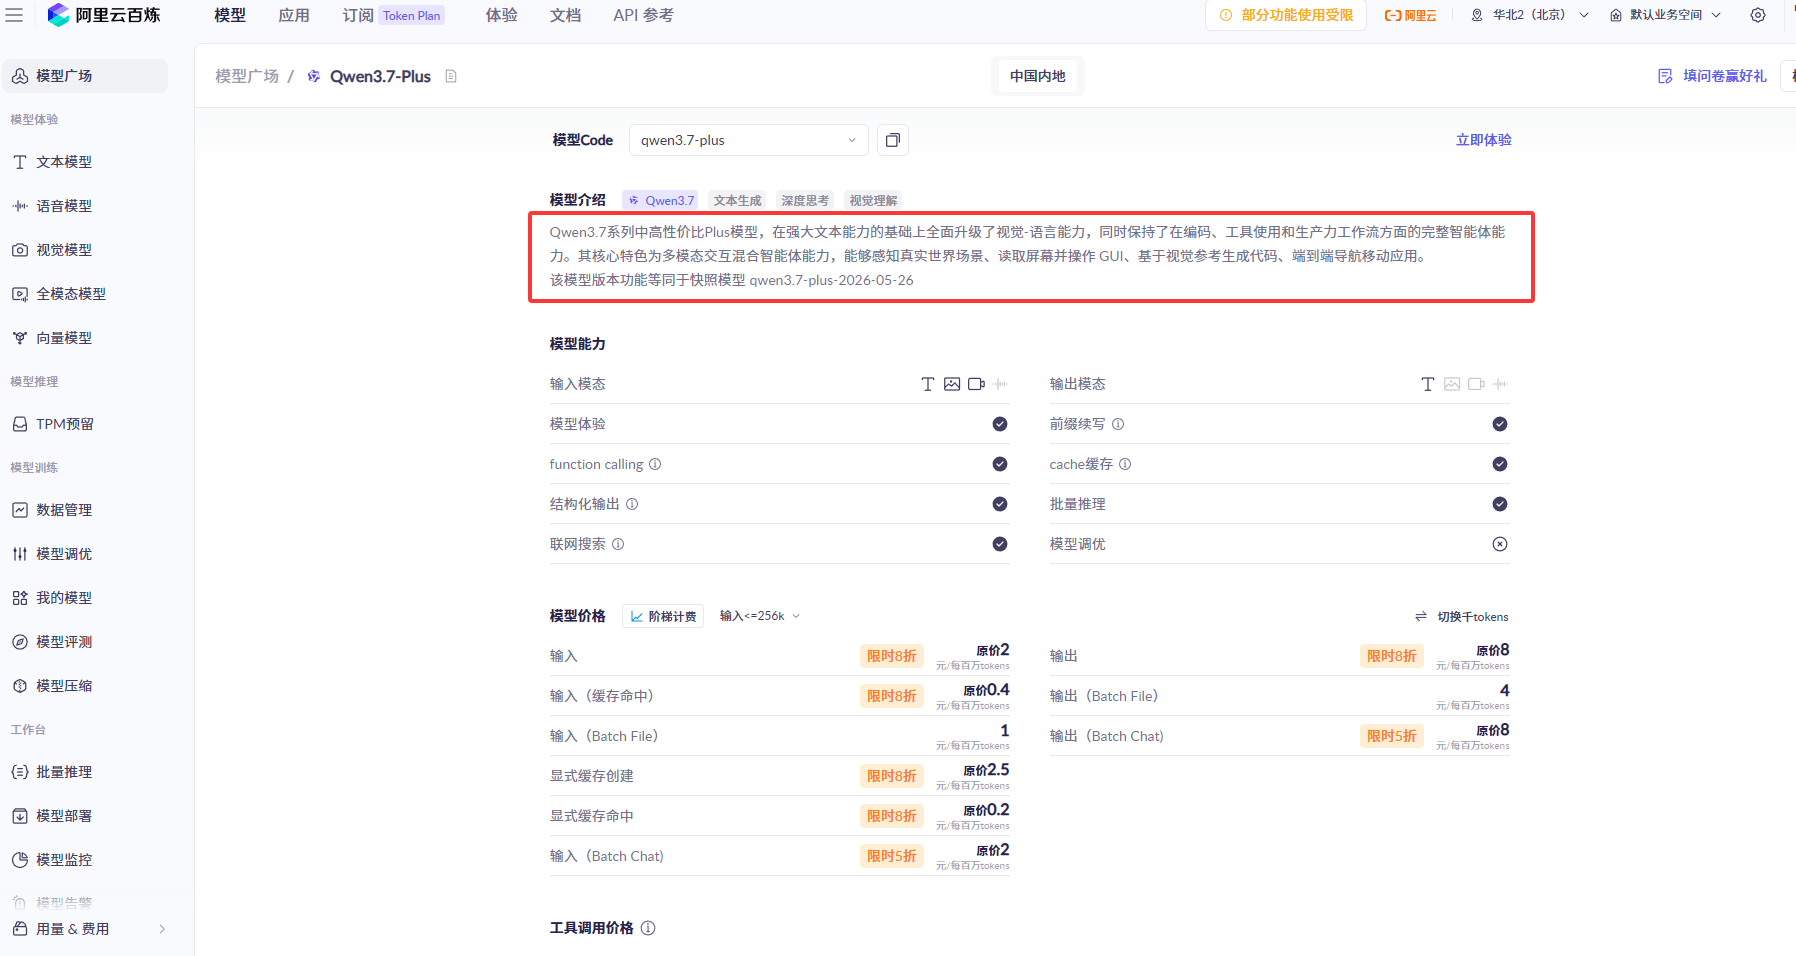Screen dimensions: 1796x956
Task: Click the 阿里云百炼 logo
Action: tap(104, 15)
